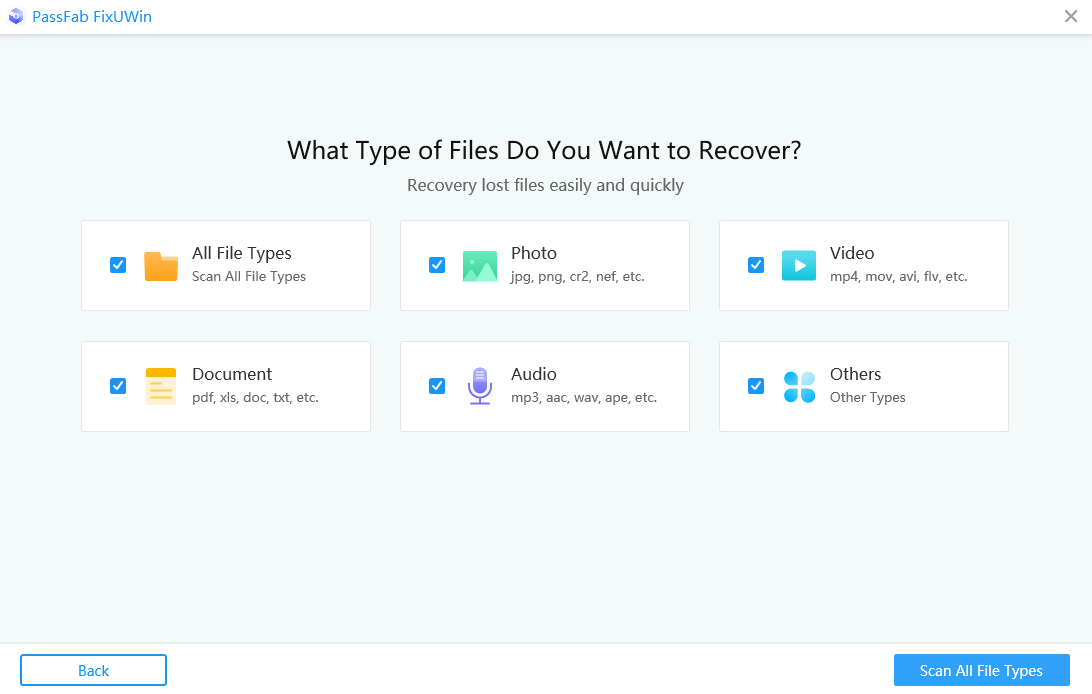The width and height of the screenshot is (1092, 694).
Task: Start scan with Scan All File Types button
Action: pyautogui.click(x=981, y=670)
